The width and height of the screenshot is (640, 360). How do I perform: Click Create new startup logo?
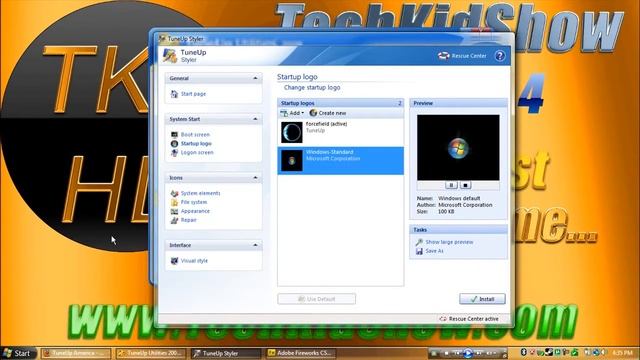click(328, 113)
